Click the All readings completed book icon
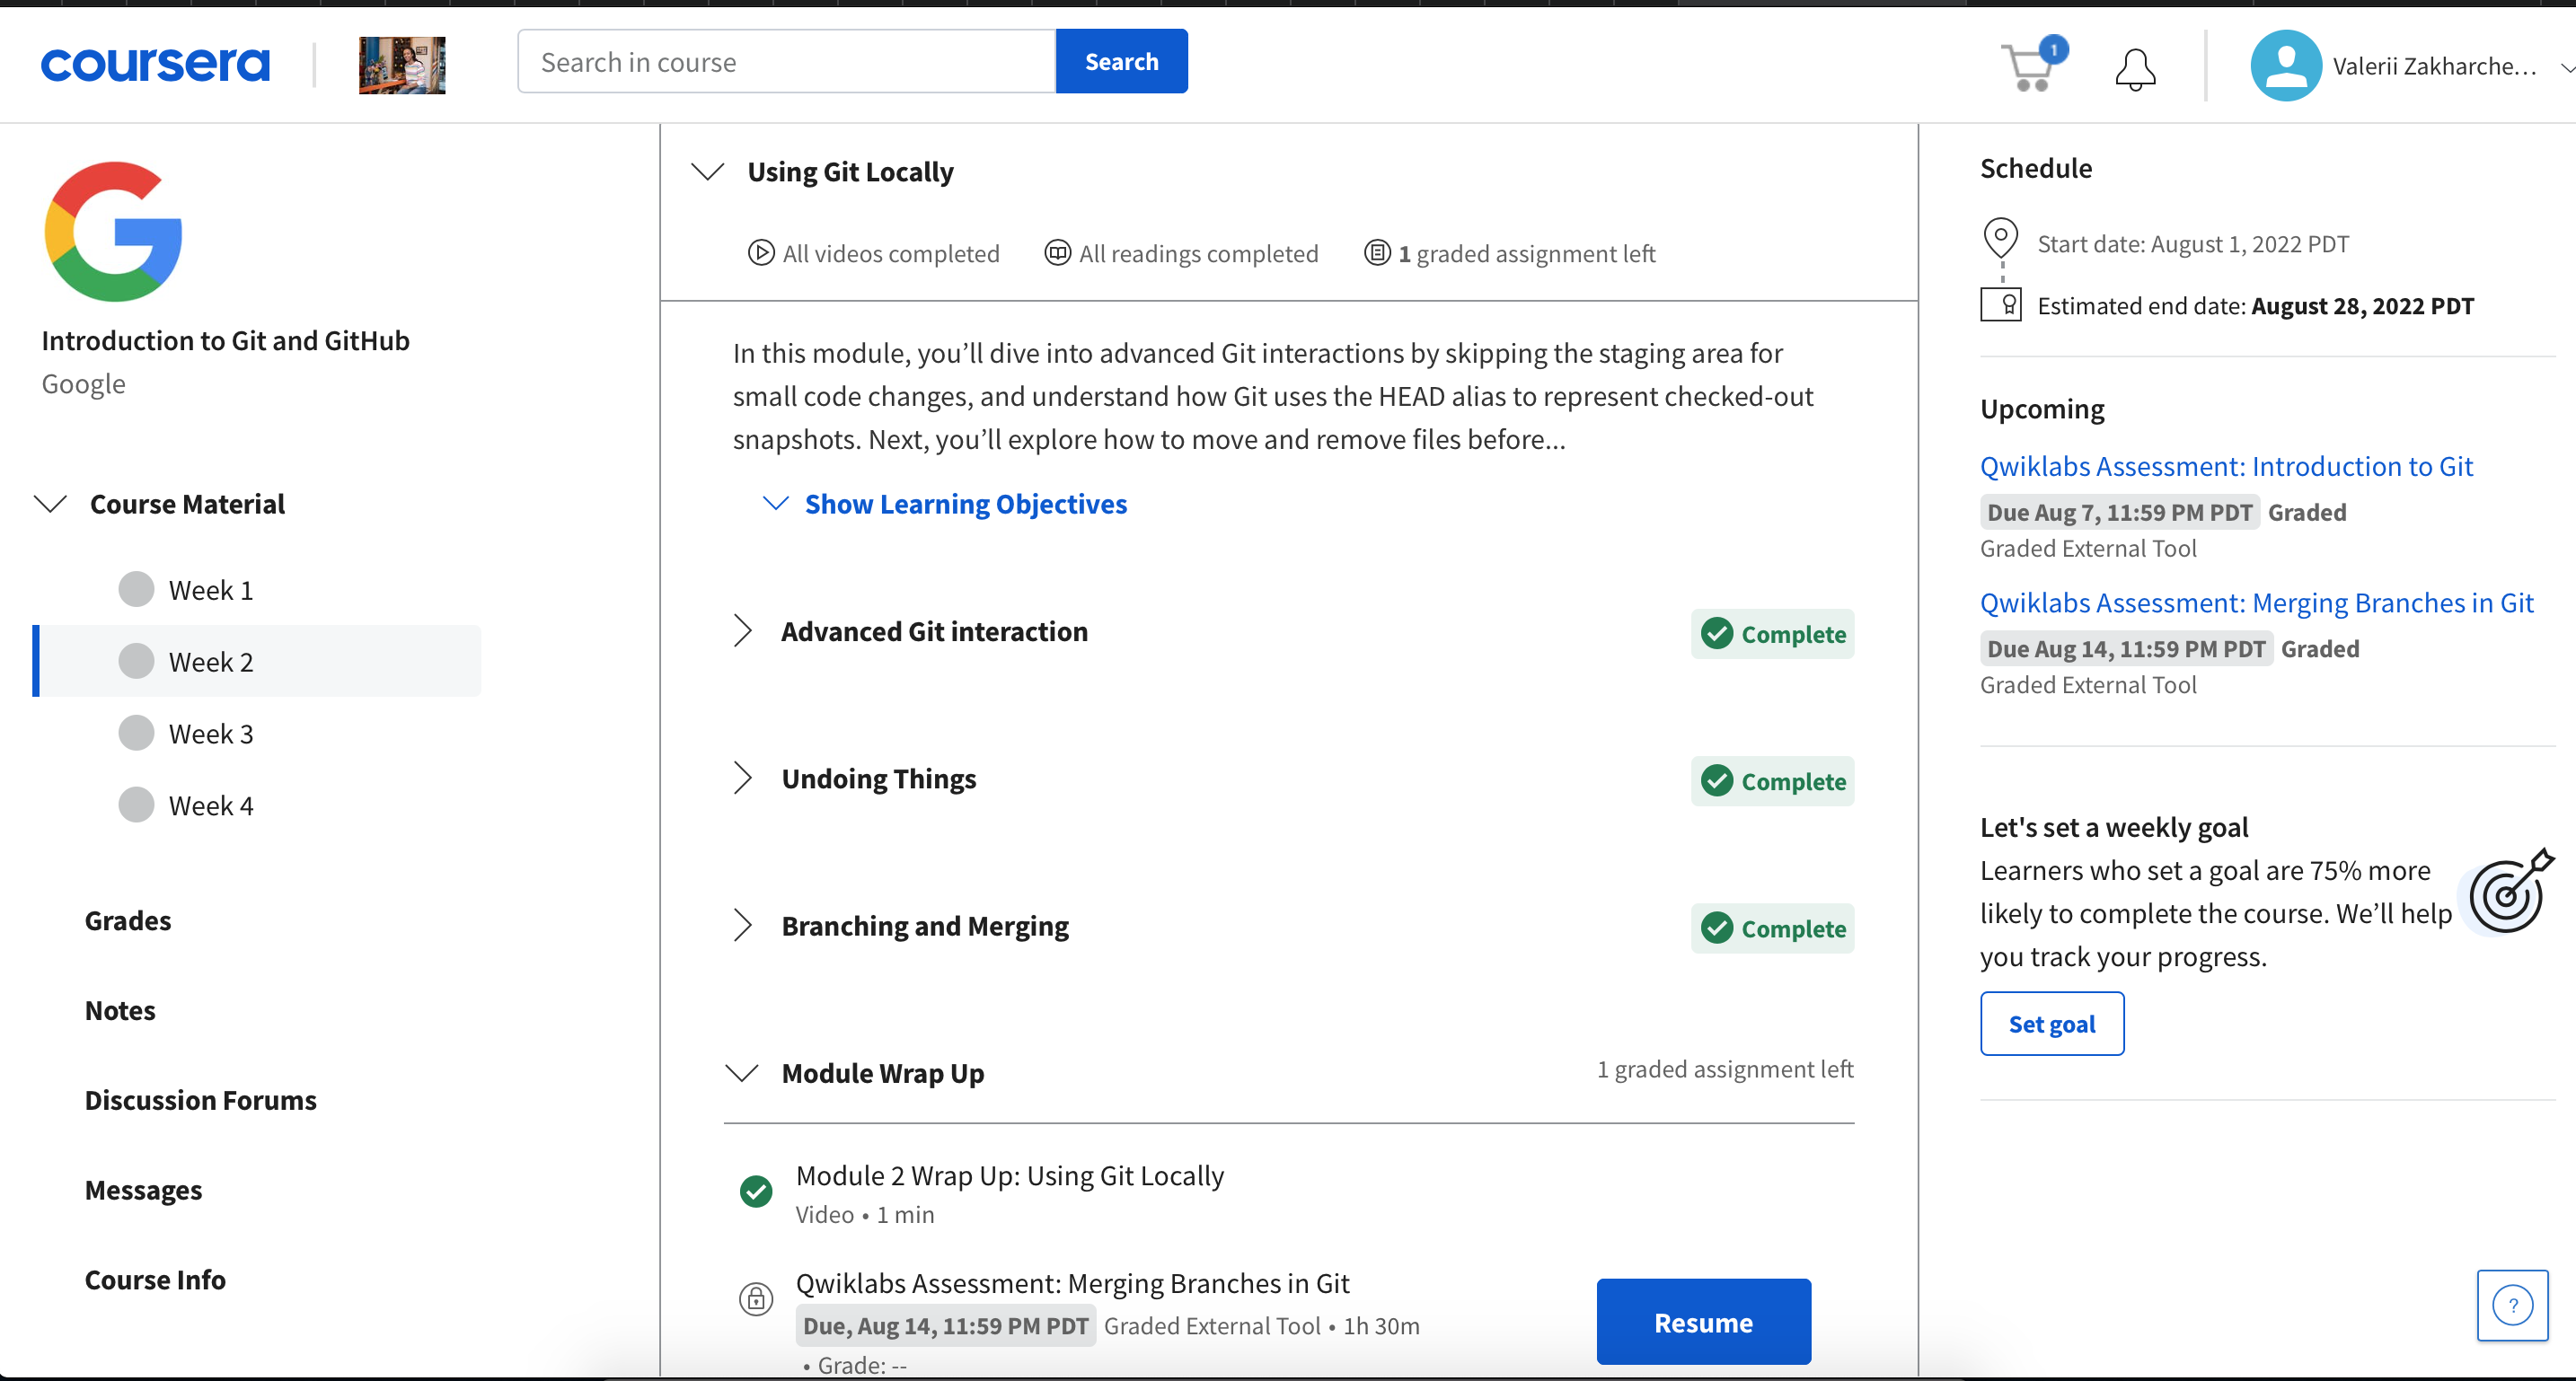 1058,253
